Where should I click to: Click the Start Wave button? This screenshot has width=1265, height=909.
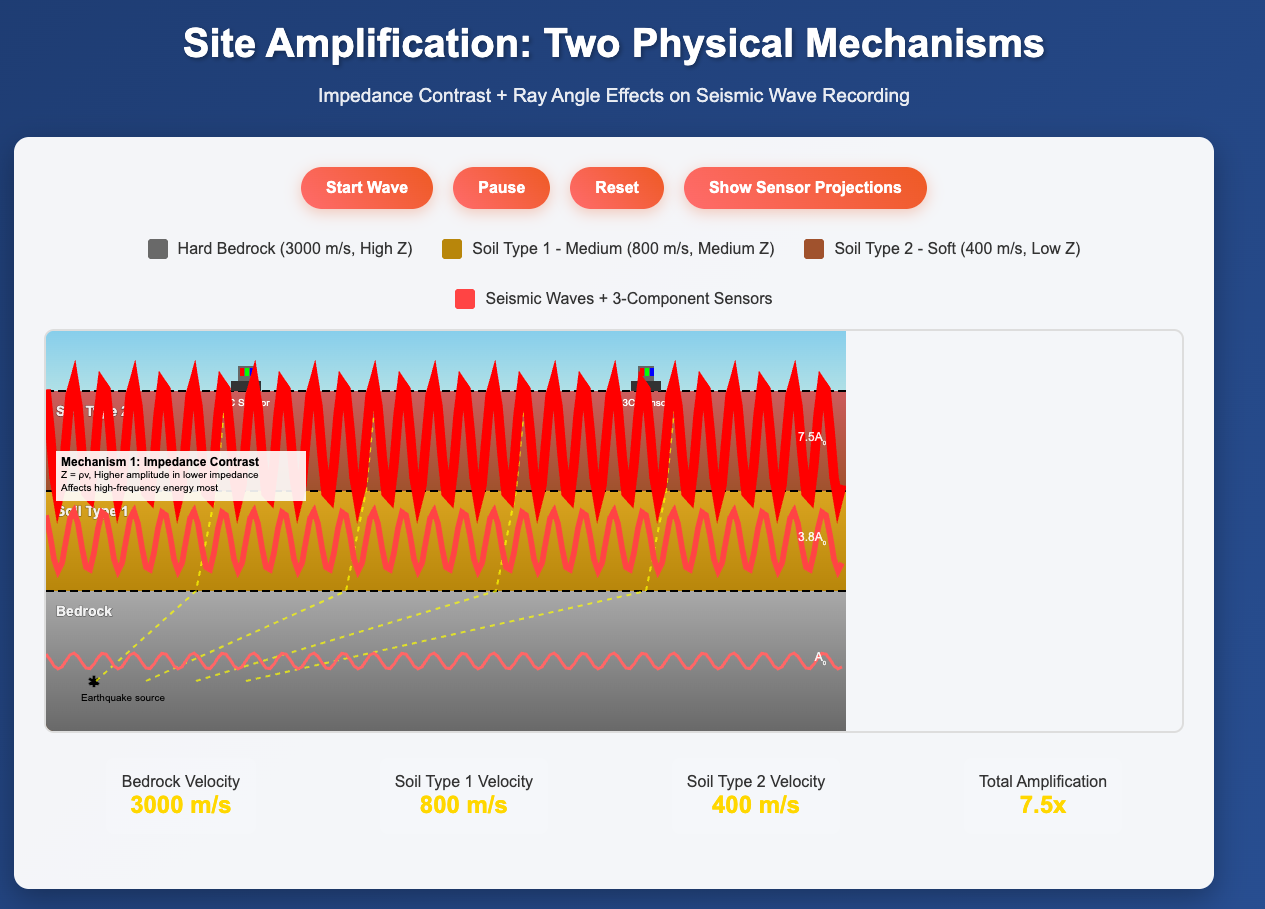[366, 188]
